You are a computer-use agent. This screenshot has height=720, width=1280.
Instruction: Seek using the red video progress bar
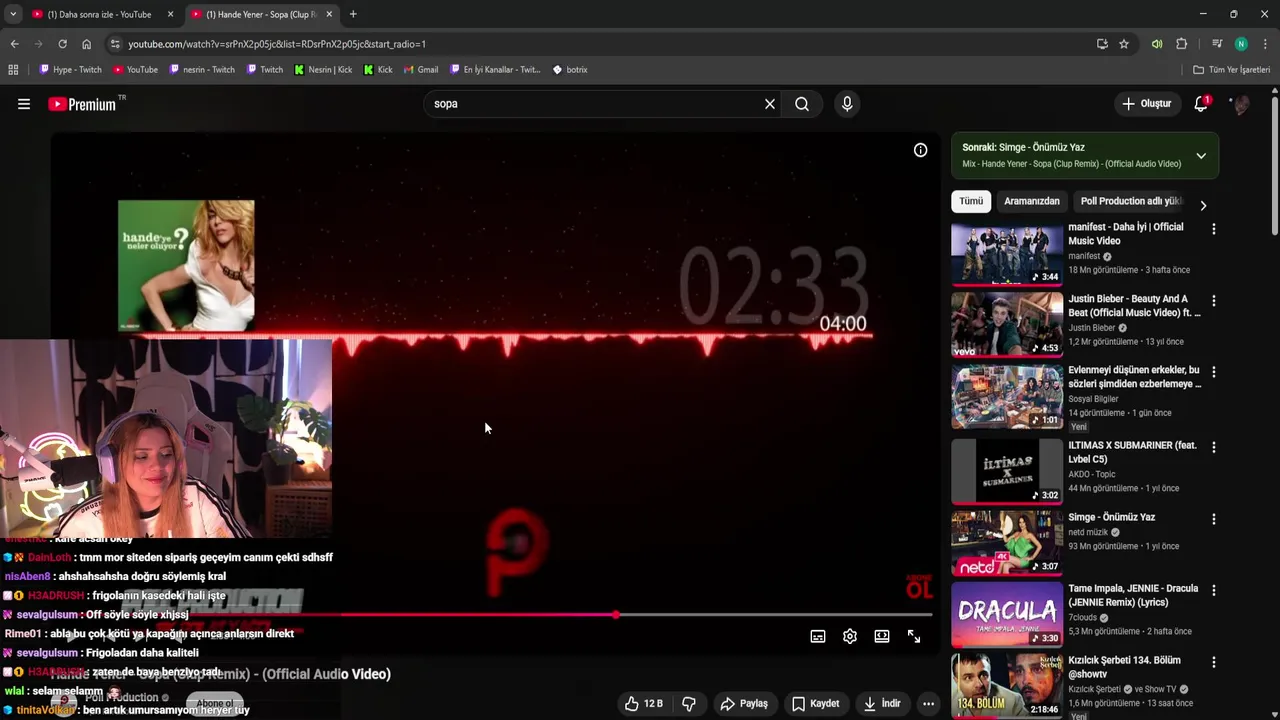(495, 615)
